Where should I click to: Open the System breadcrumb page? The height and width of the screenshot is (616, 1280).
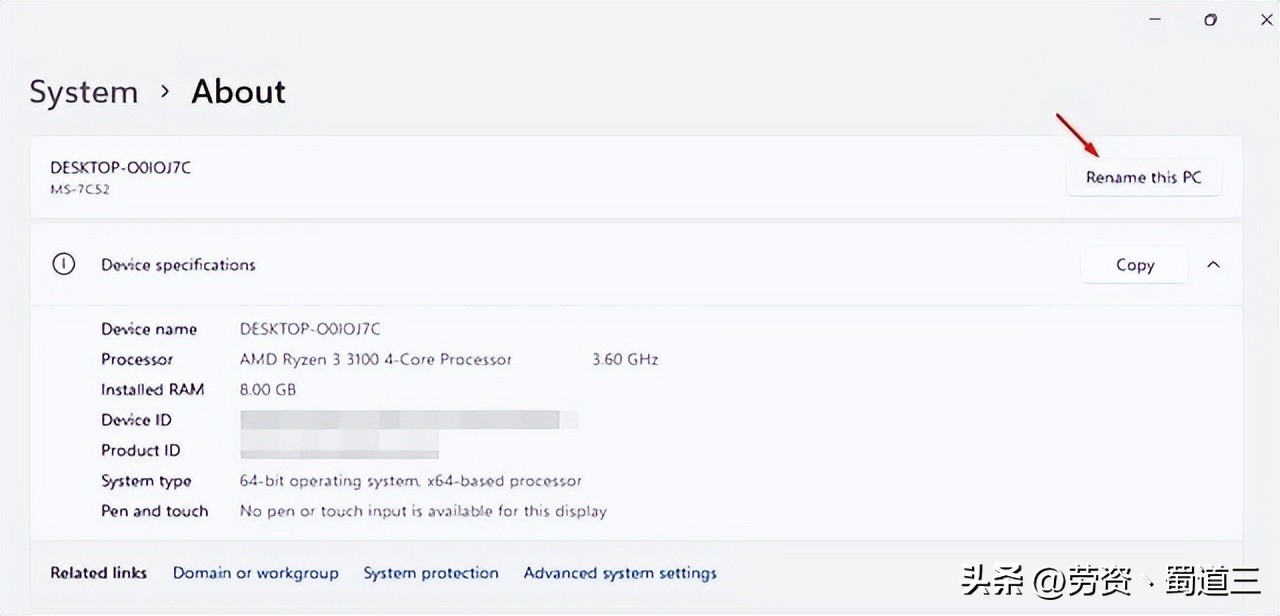(x=83, y=91)
